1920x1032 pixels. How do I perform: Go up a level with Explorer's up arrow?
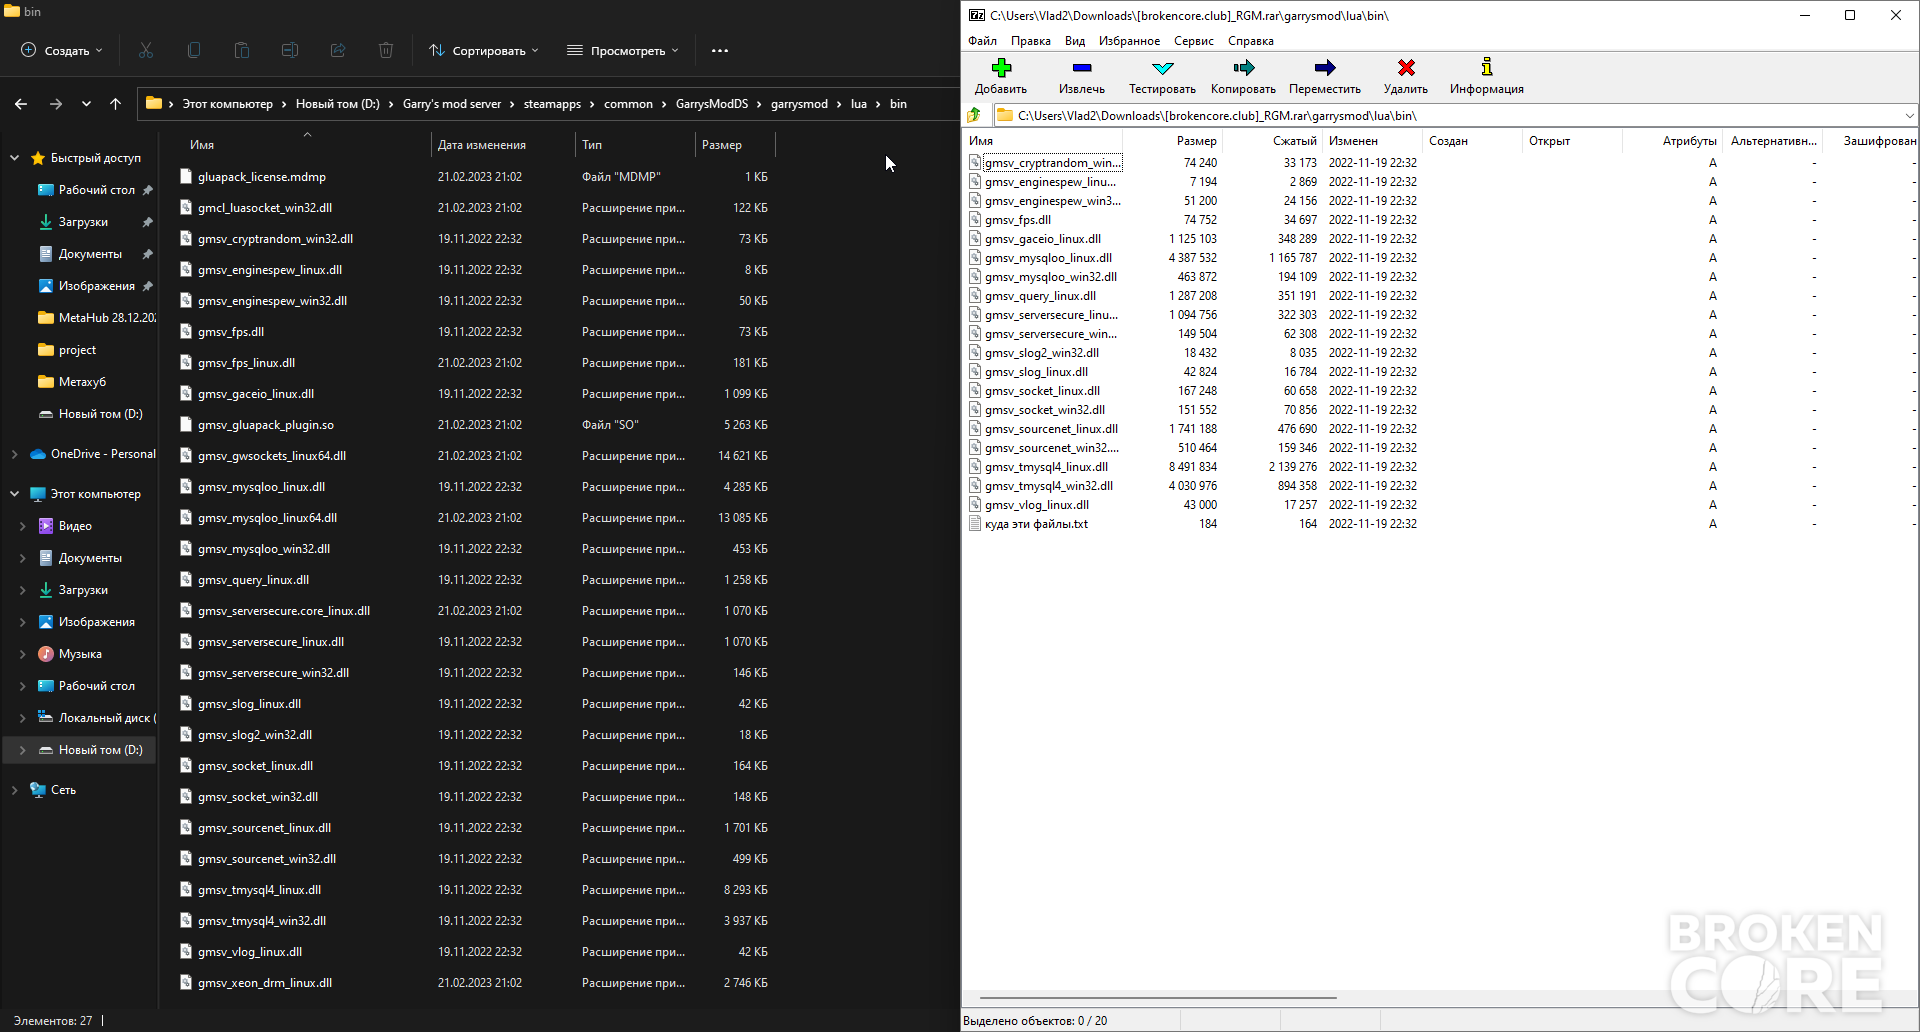click(x=115, y=103)
